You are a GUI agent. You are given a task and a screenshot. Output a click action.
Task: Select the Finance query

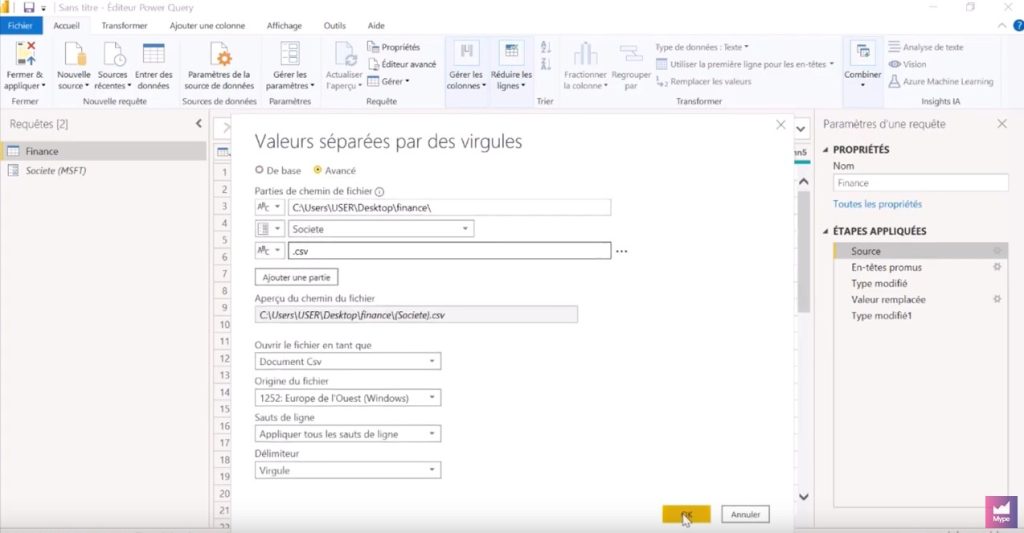(104, 151)
